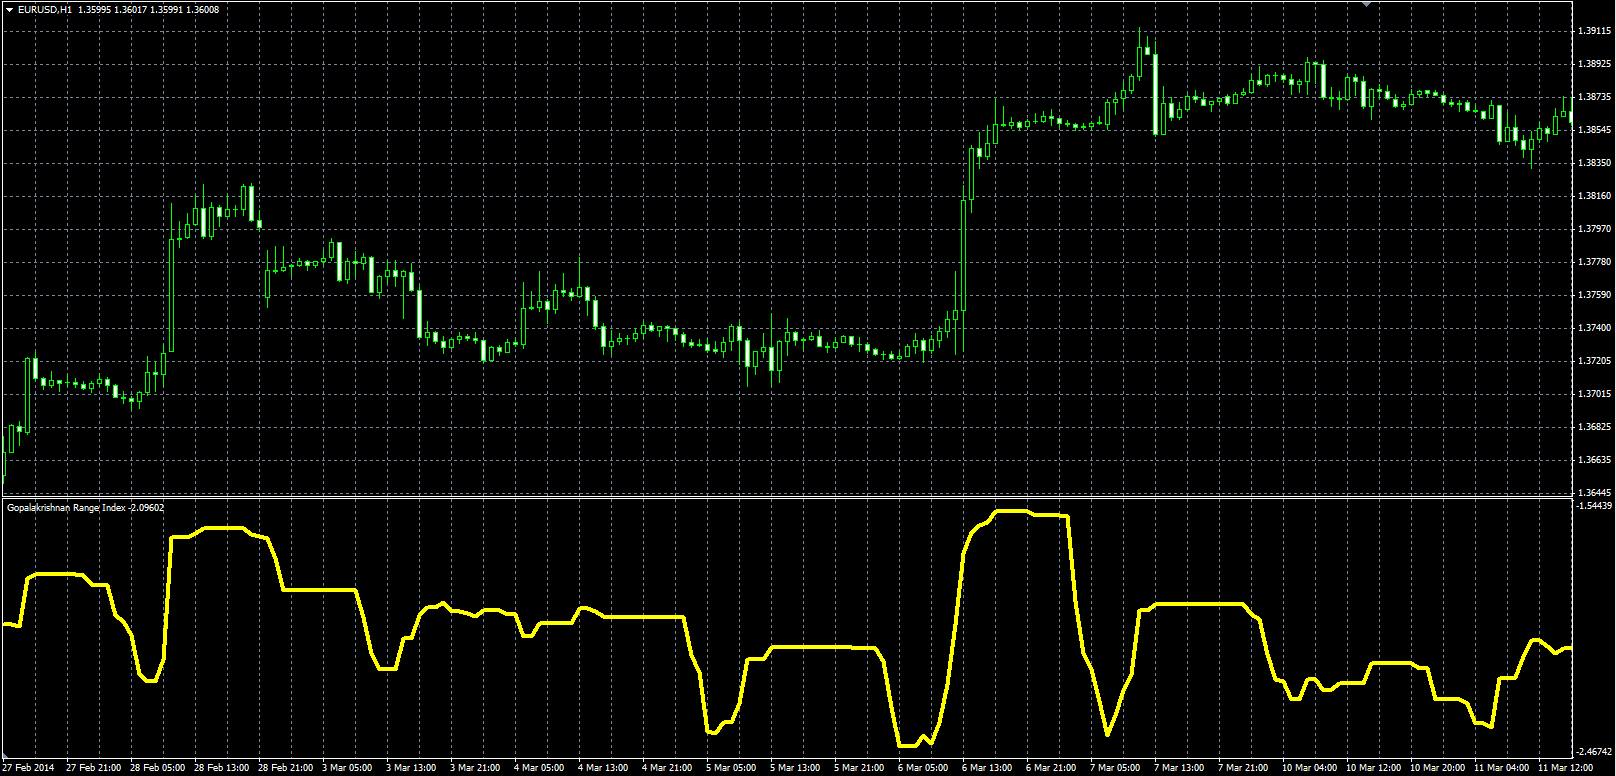The image size is (1616, 776).
Task: Click the 3 Mar 13:00 time label
Action: click(x=411, y=768)
